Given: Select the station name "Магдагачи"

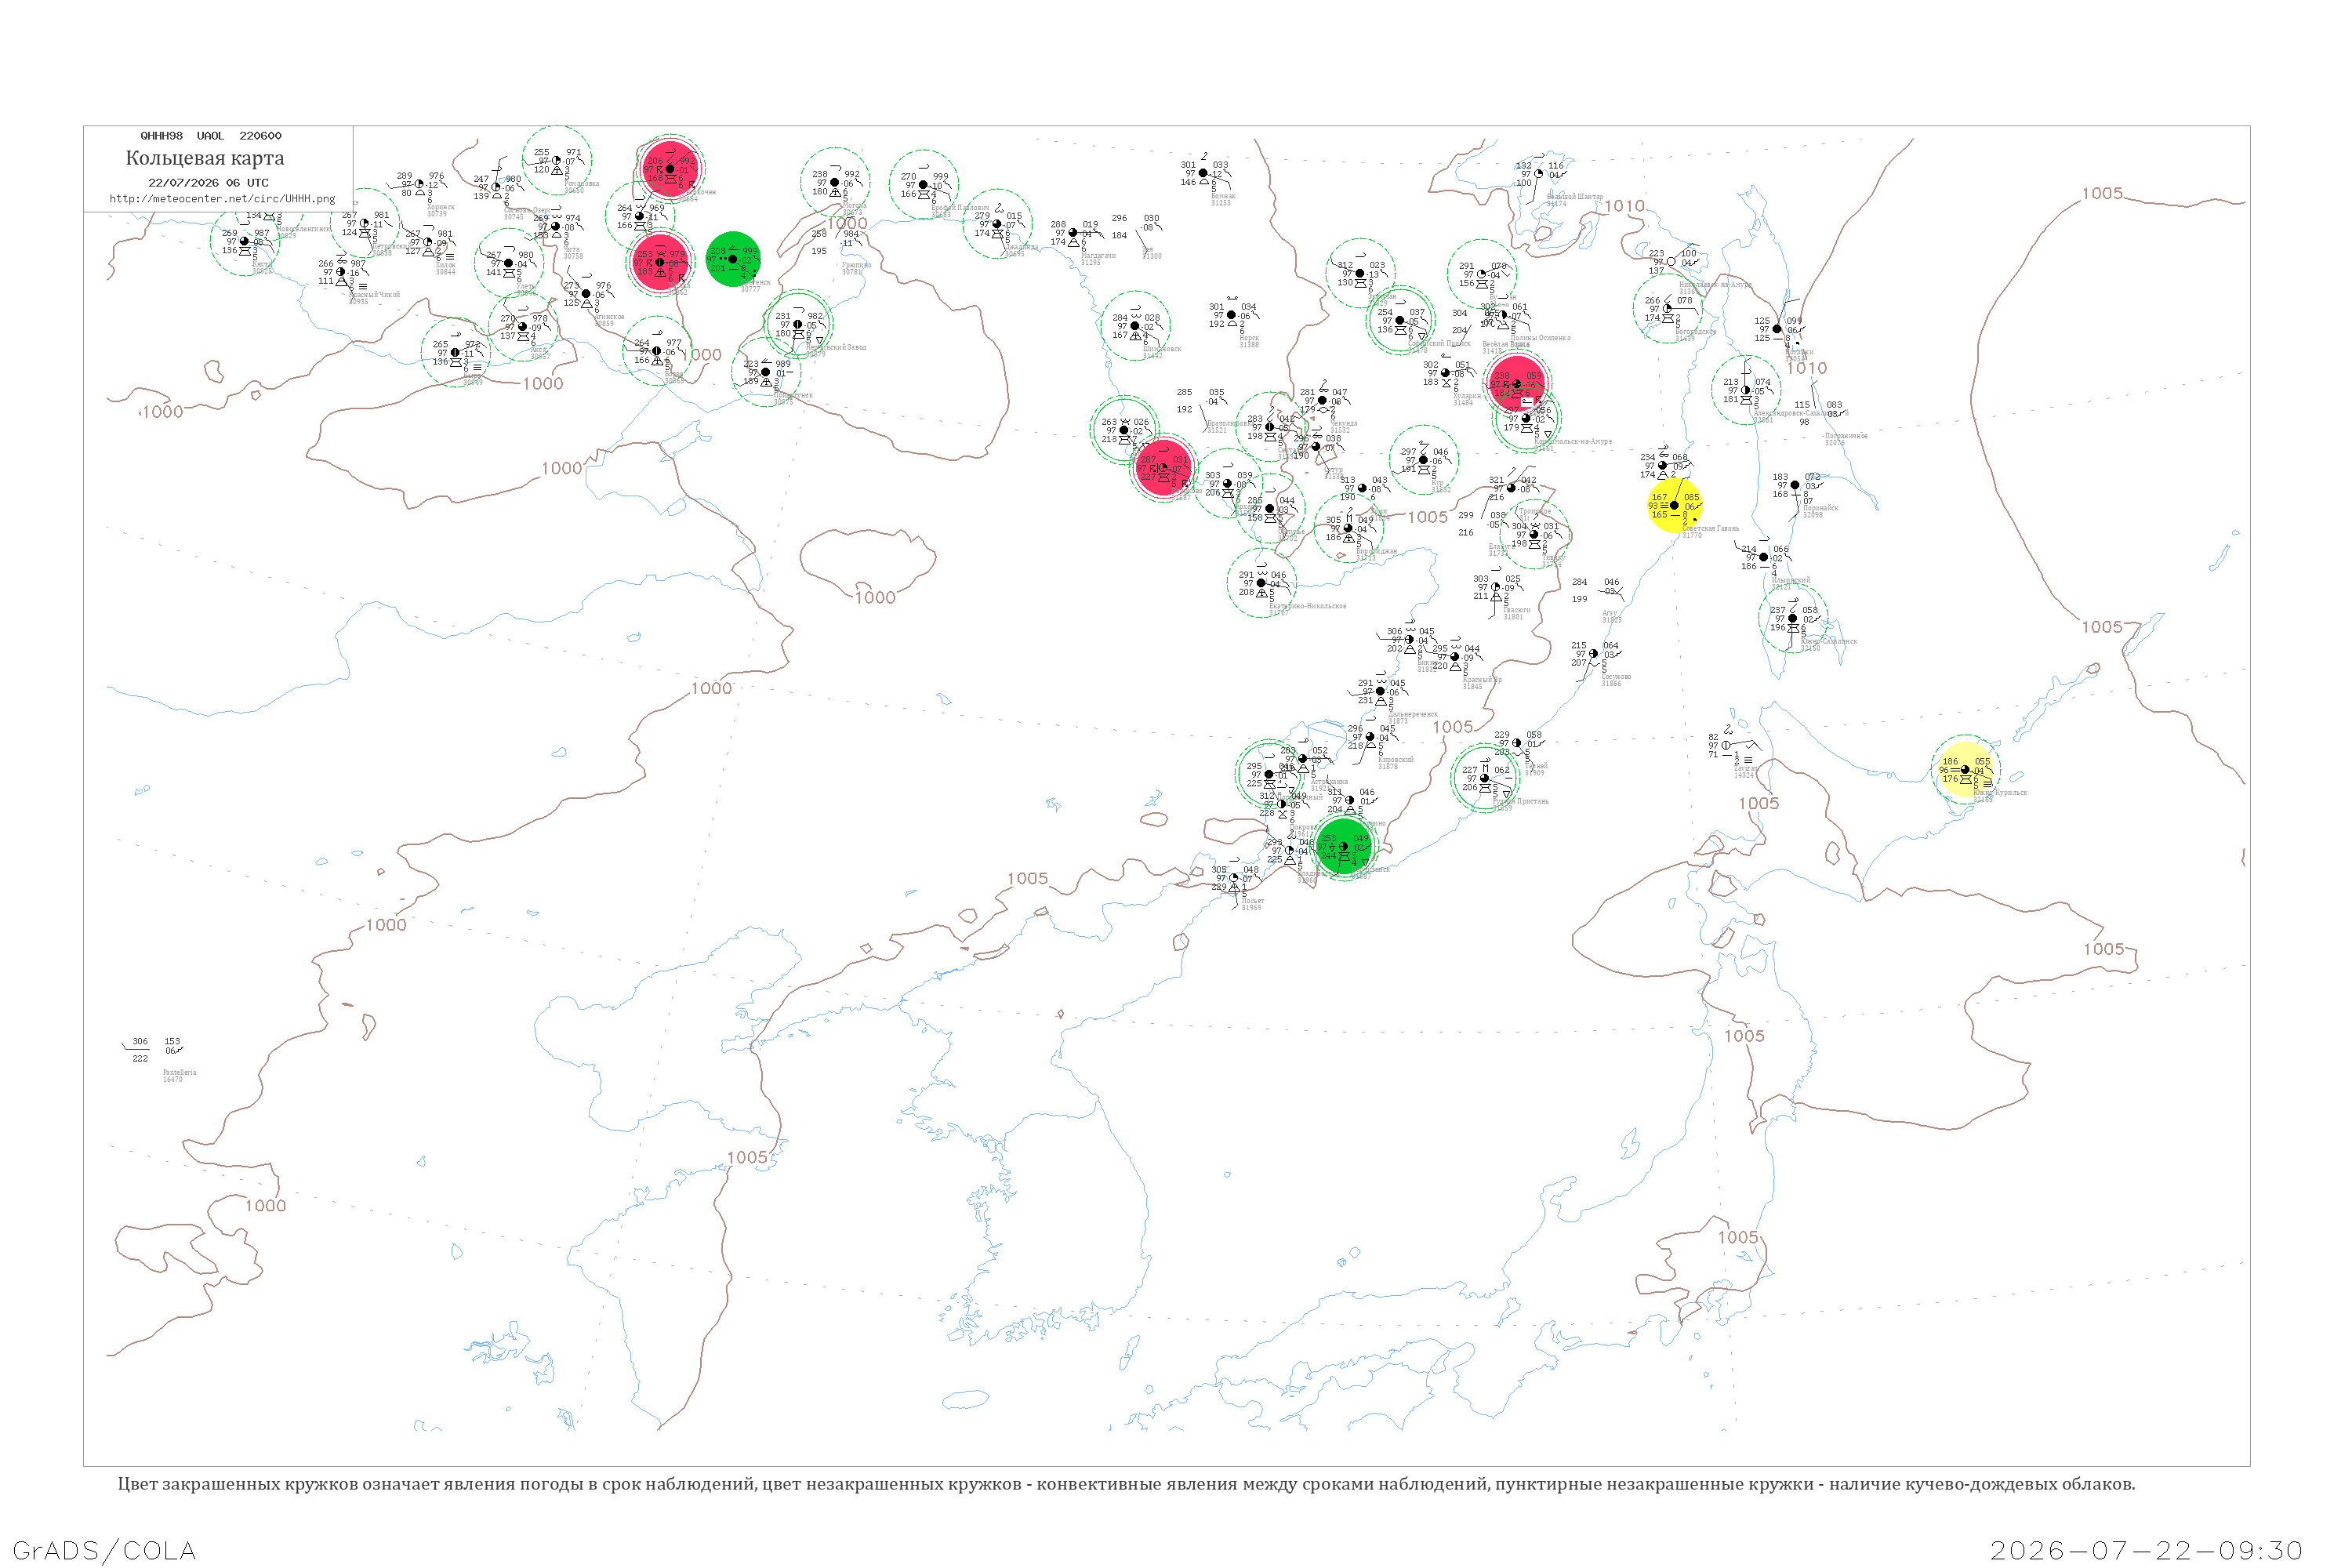Looking at the screenshot, I should click(1098, 256).
